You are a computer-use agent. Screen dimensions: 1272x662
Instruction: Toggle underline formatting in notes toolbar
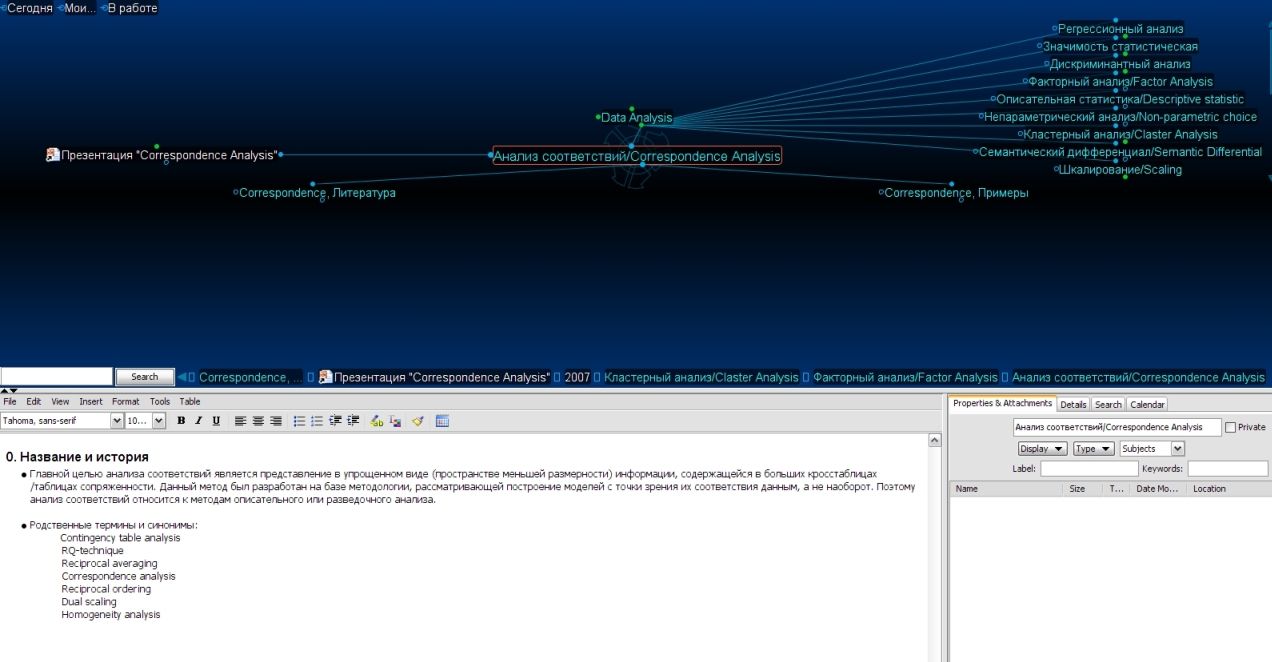216,421
